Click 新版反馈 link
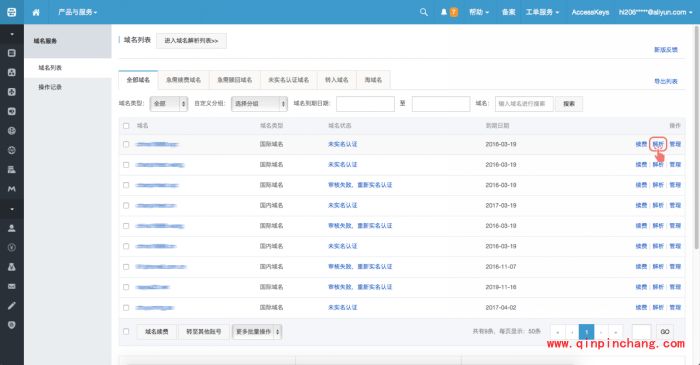The height and width of the screenshot is (365, 700). (x=666, y=50)
